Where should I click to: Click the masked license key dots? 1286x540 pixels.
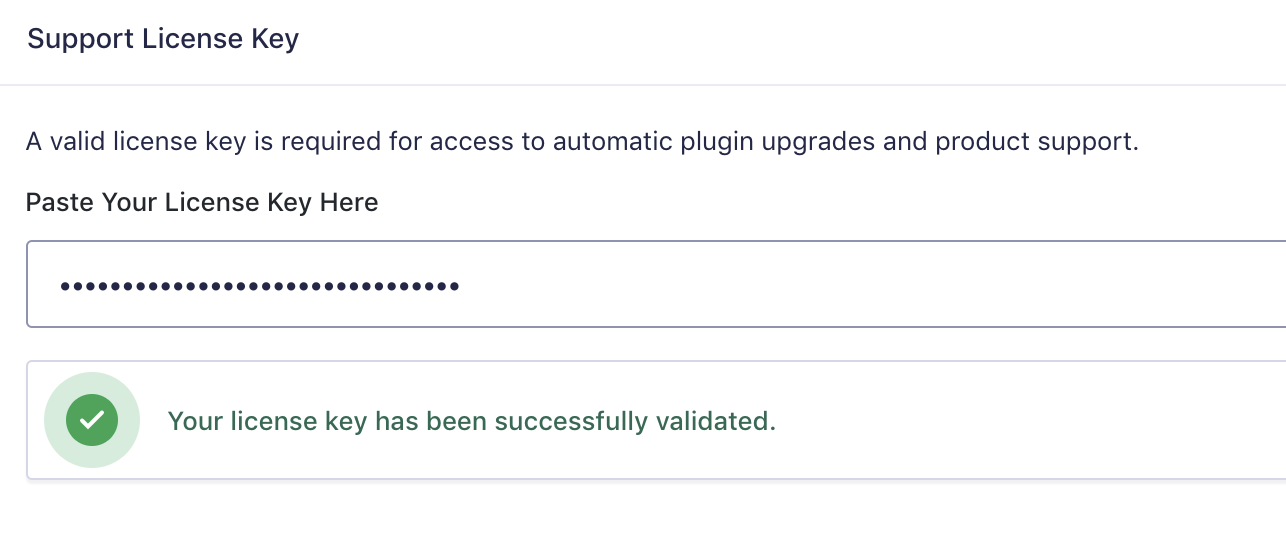point(259,287)
